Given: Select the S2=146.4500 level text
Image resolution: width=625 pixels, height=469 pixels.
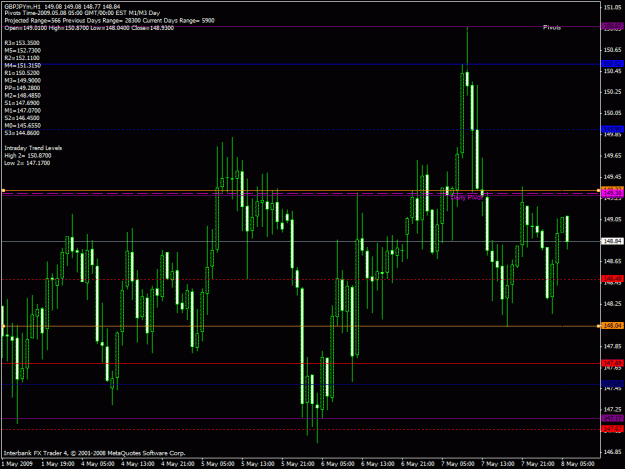Looking at the screenshot, I should 22,118.
